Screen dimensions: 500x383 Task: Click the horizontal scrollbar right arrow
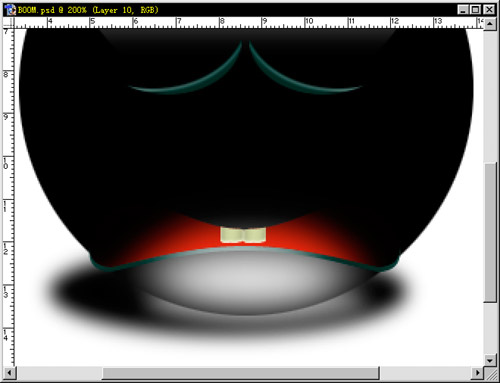coord(478,373)
